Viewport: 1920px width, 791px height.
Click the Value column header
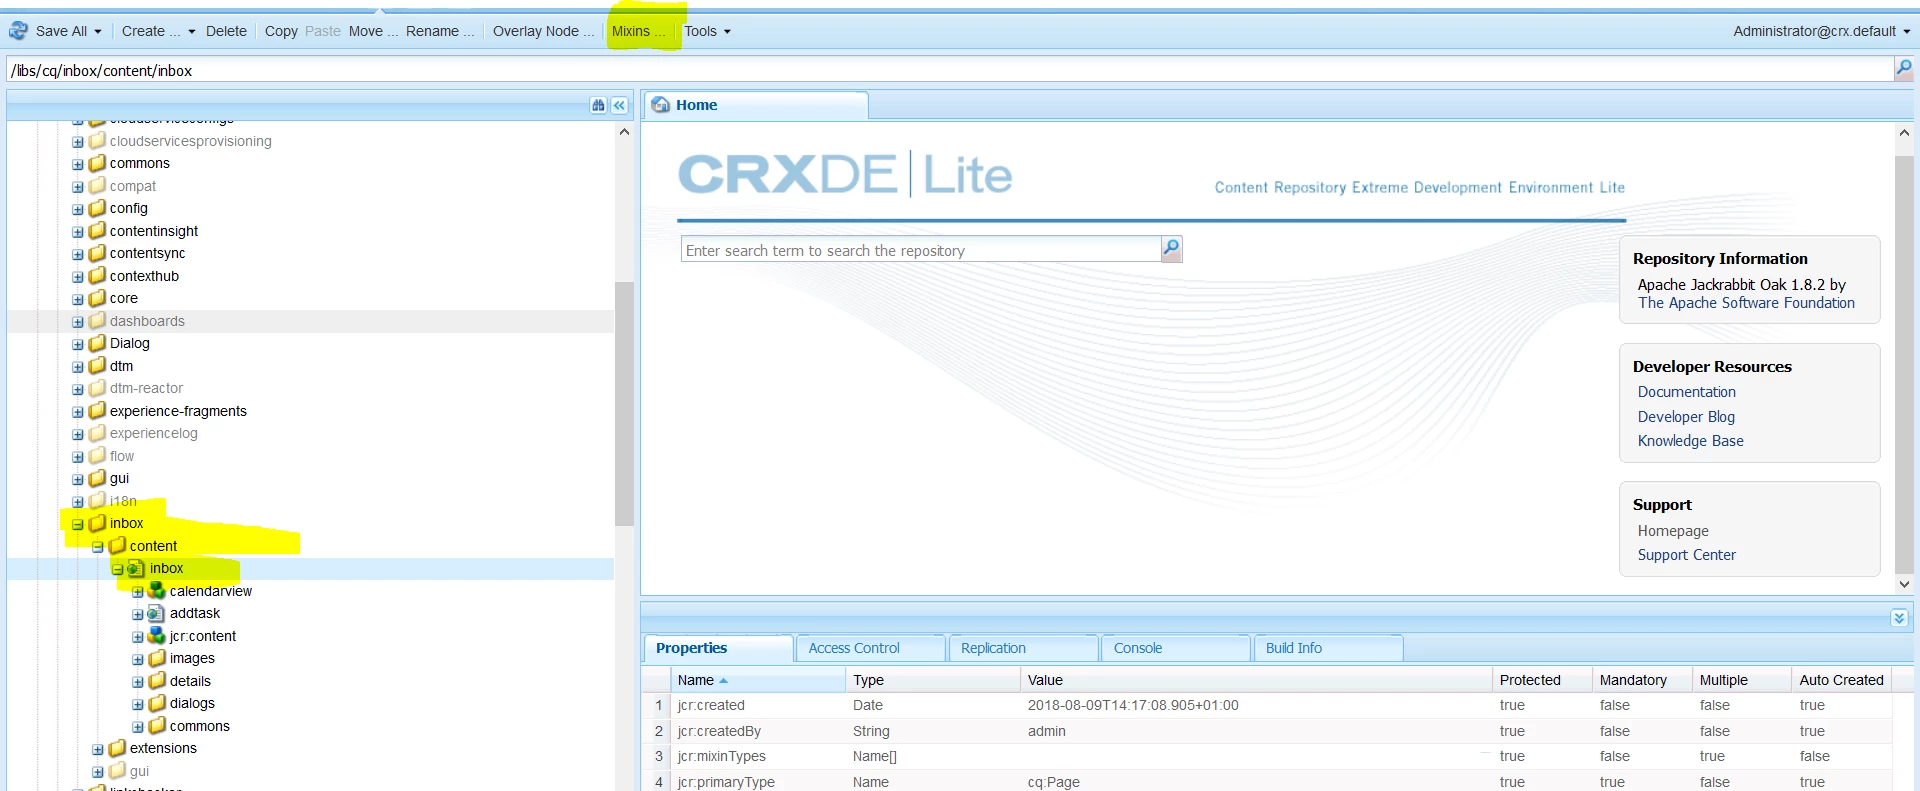tap(1256, 680)
